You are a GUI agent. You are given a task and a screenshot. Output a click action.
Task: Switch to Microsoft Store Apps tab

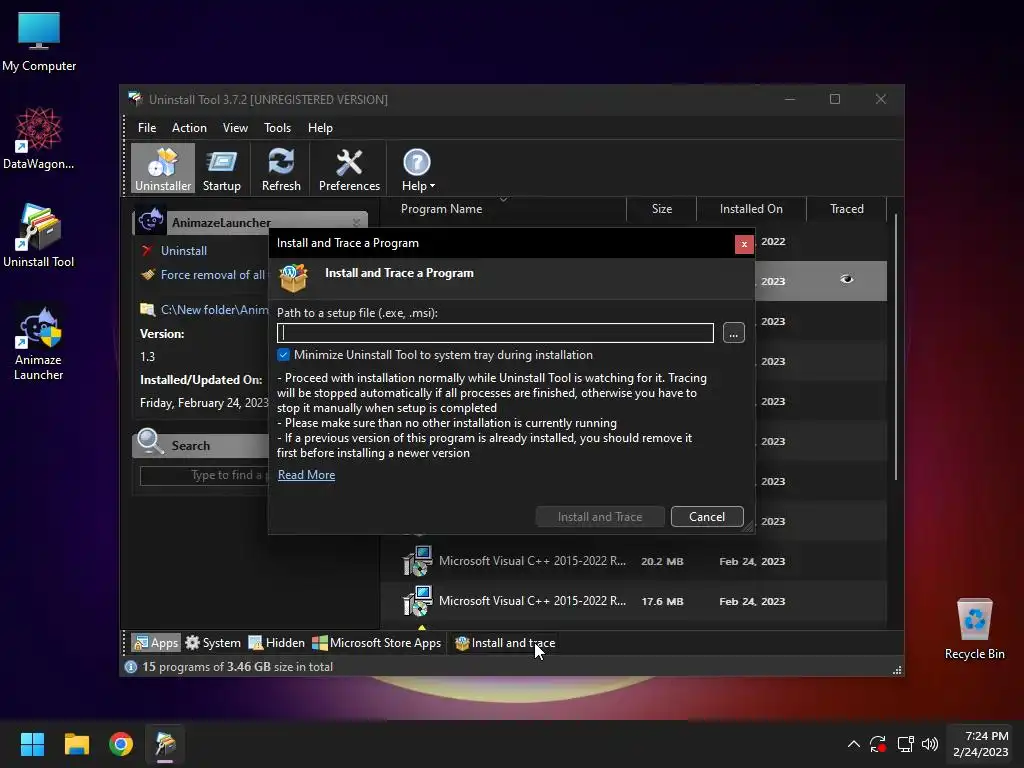[x=377, y=643]
